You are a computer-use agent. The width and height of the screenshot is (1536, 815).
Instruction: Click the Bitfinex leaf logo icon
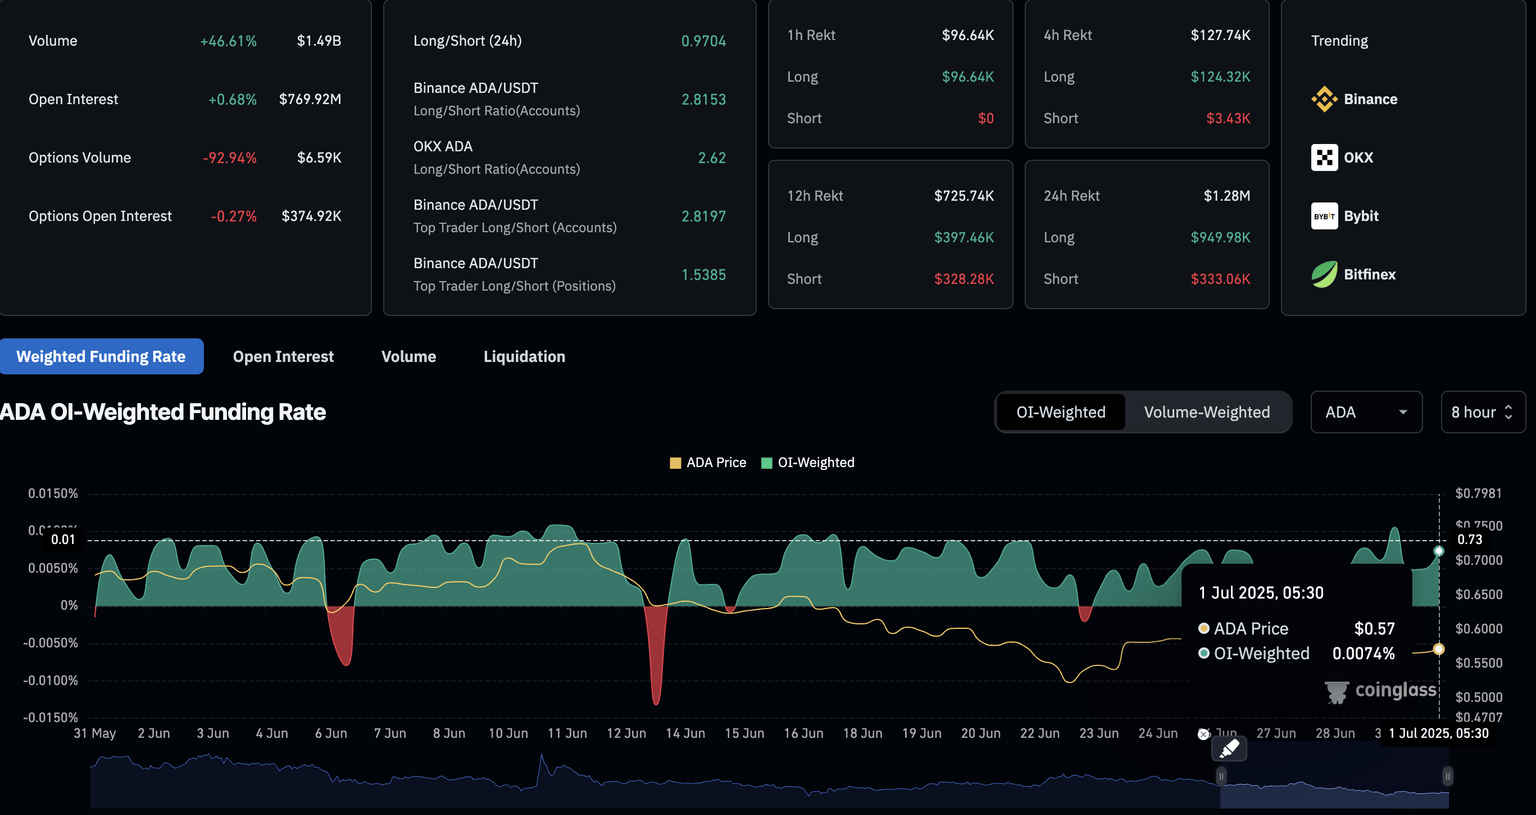click(1324, 274)
